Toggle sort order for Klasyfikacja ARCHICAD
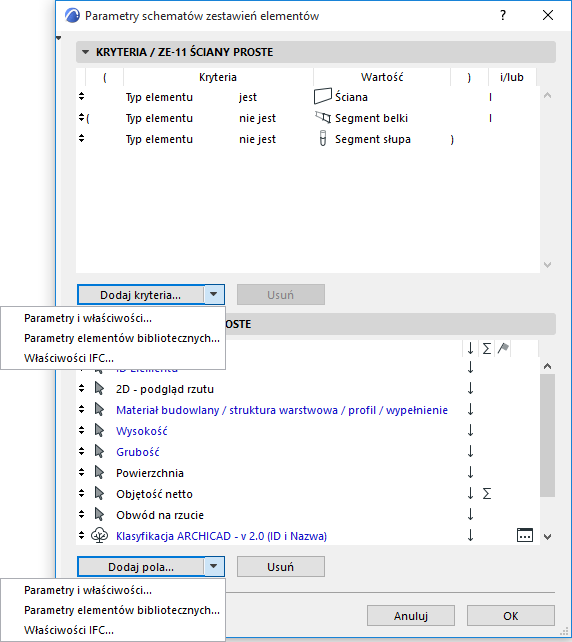 pyautogui.click(x=470, y=535)
